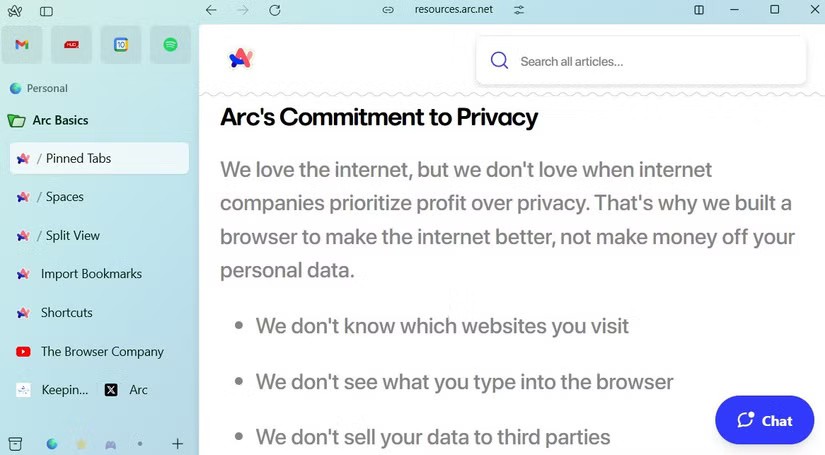The width and height of the screenshot is (825, 455).
Task: Toggle the sidebar visibility
Action: (46, 10)
